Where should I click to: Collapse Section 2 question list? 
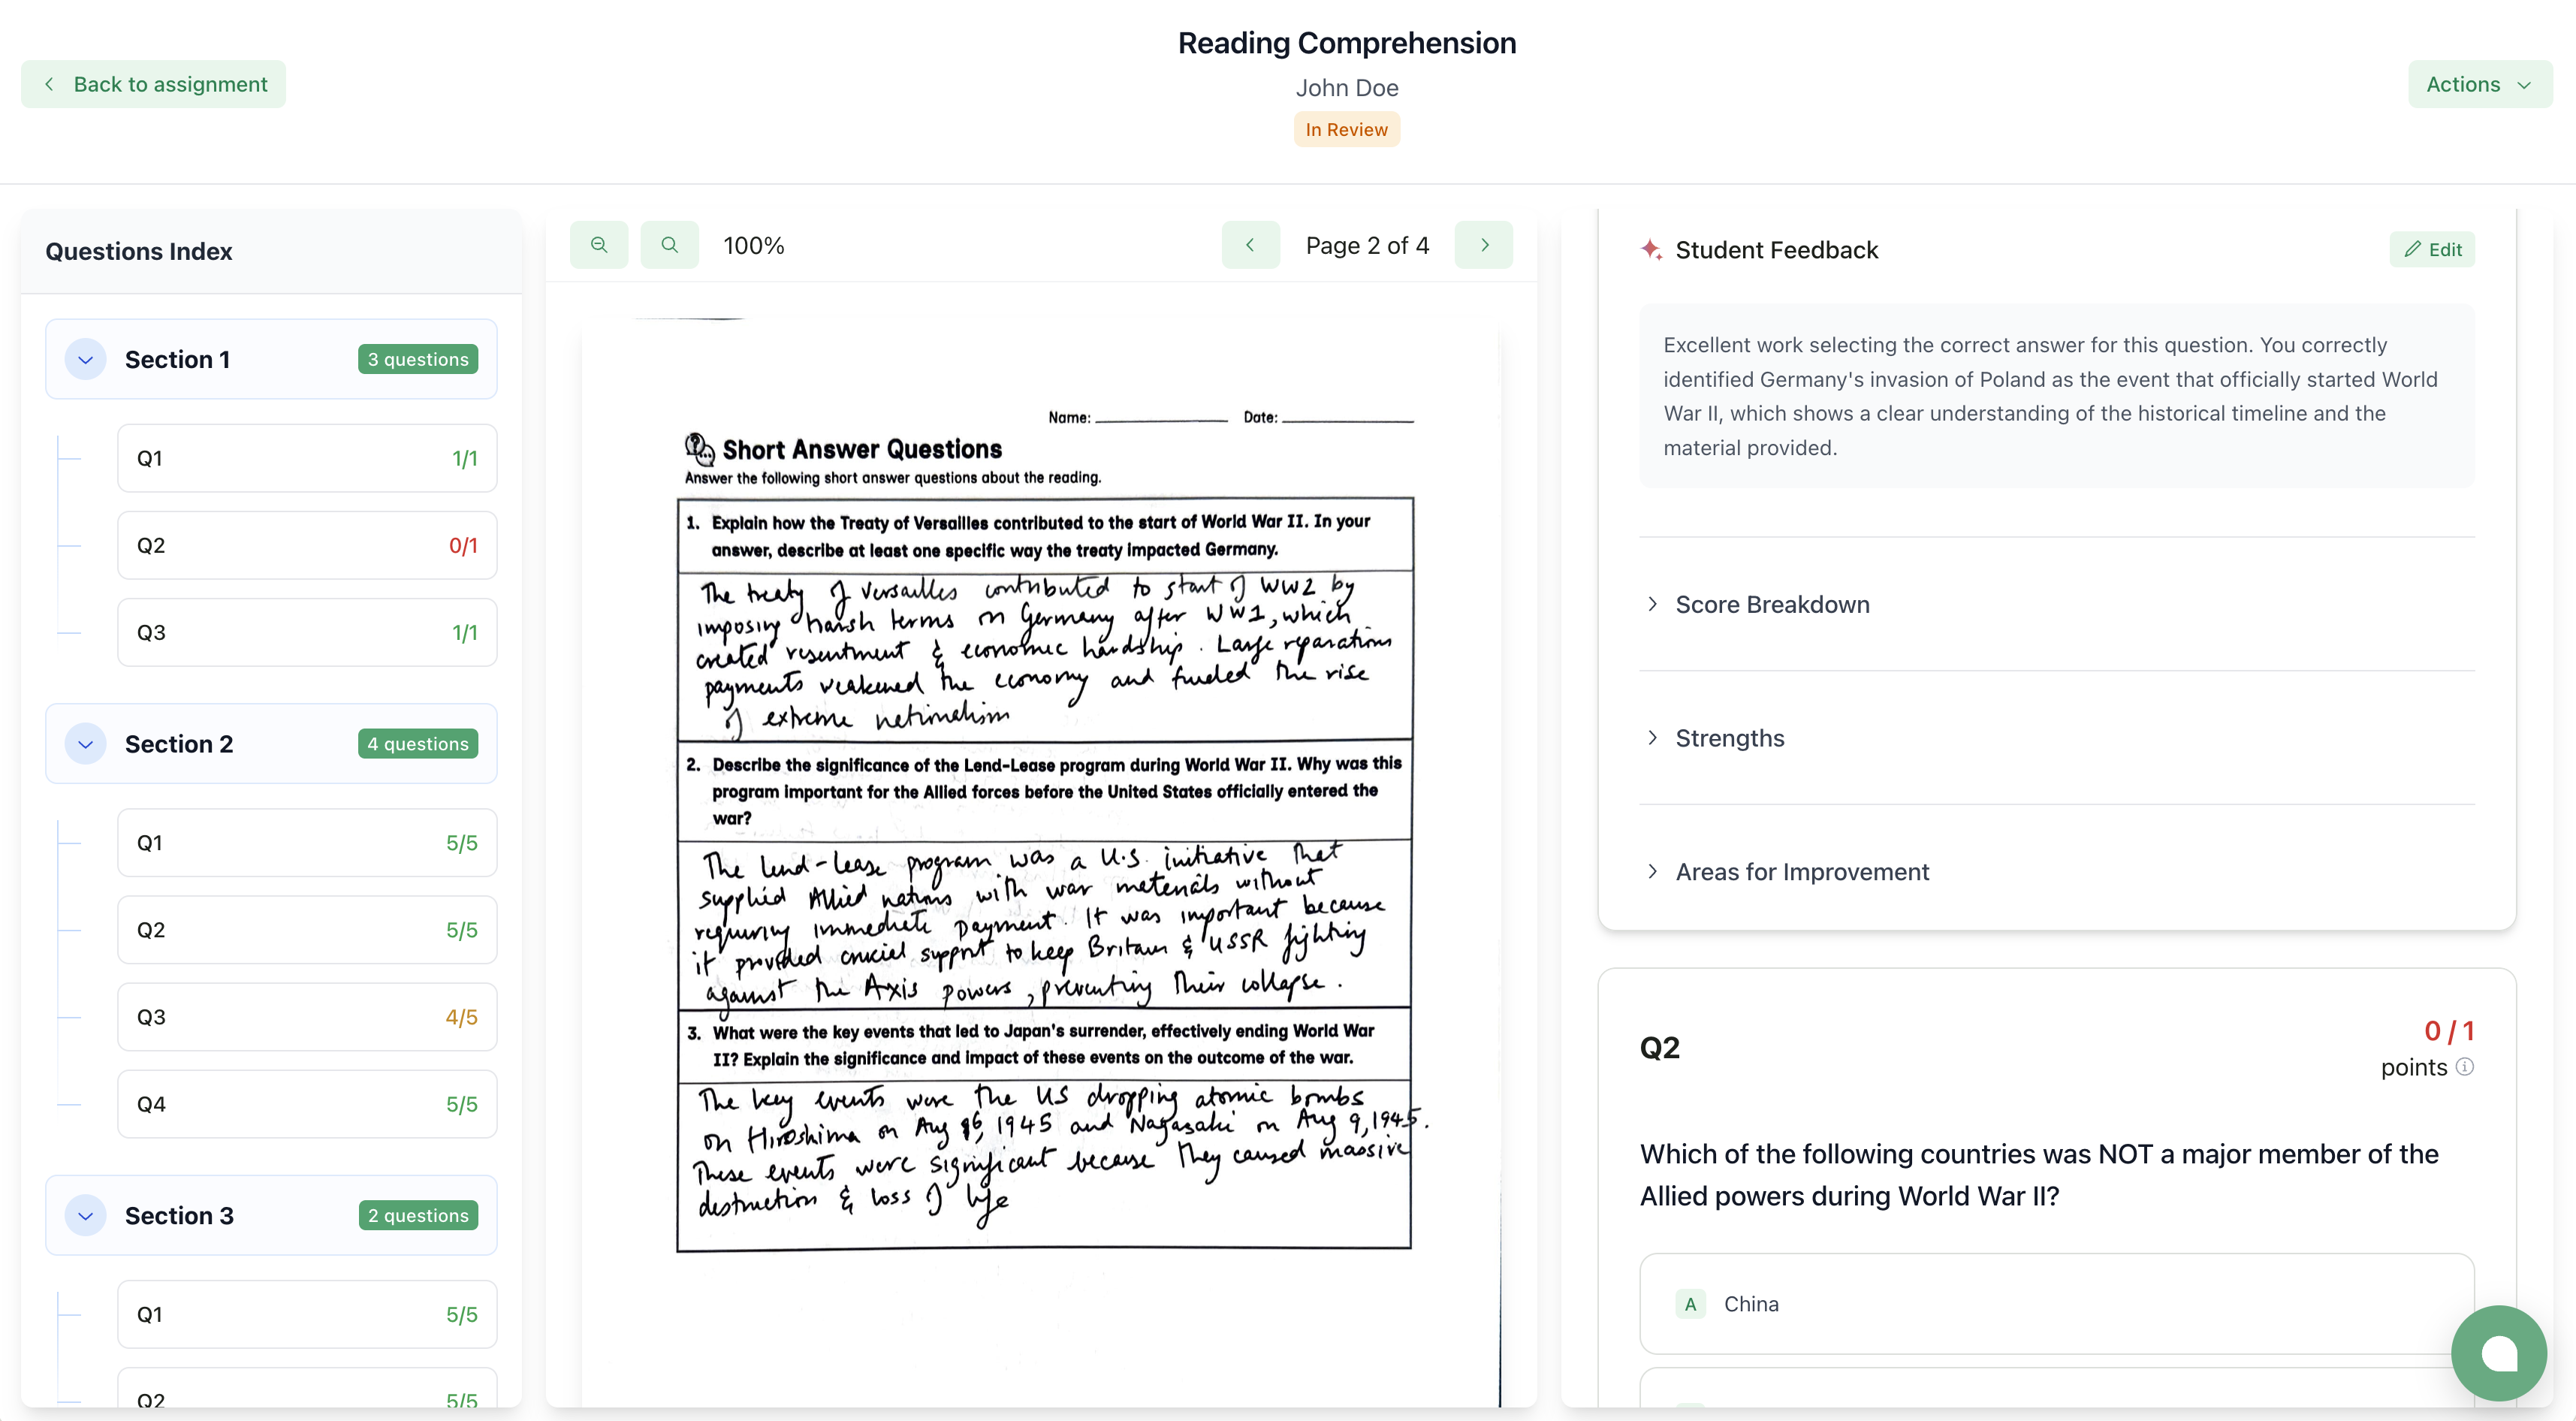tap(86, 744)
